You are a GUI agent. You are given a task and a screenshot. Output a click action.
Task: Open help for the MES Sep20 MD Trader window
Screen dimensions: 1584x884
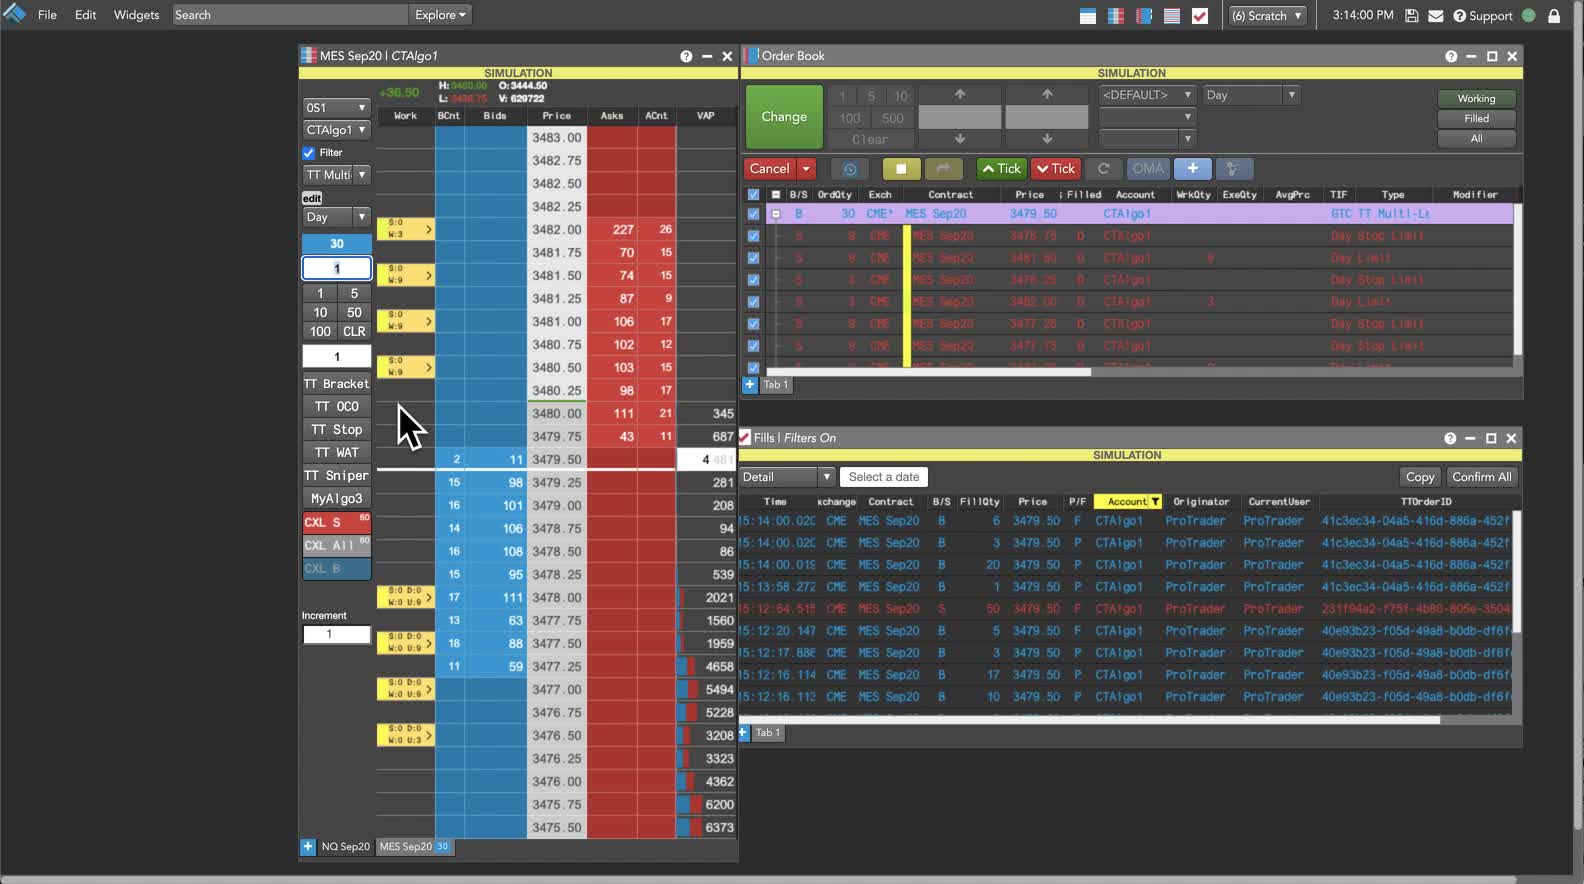coord(686,56)
